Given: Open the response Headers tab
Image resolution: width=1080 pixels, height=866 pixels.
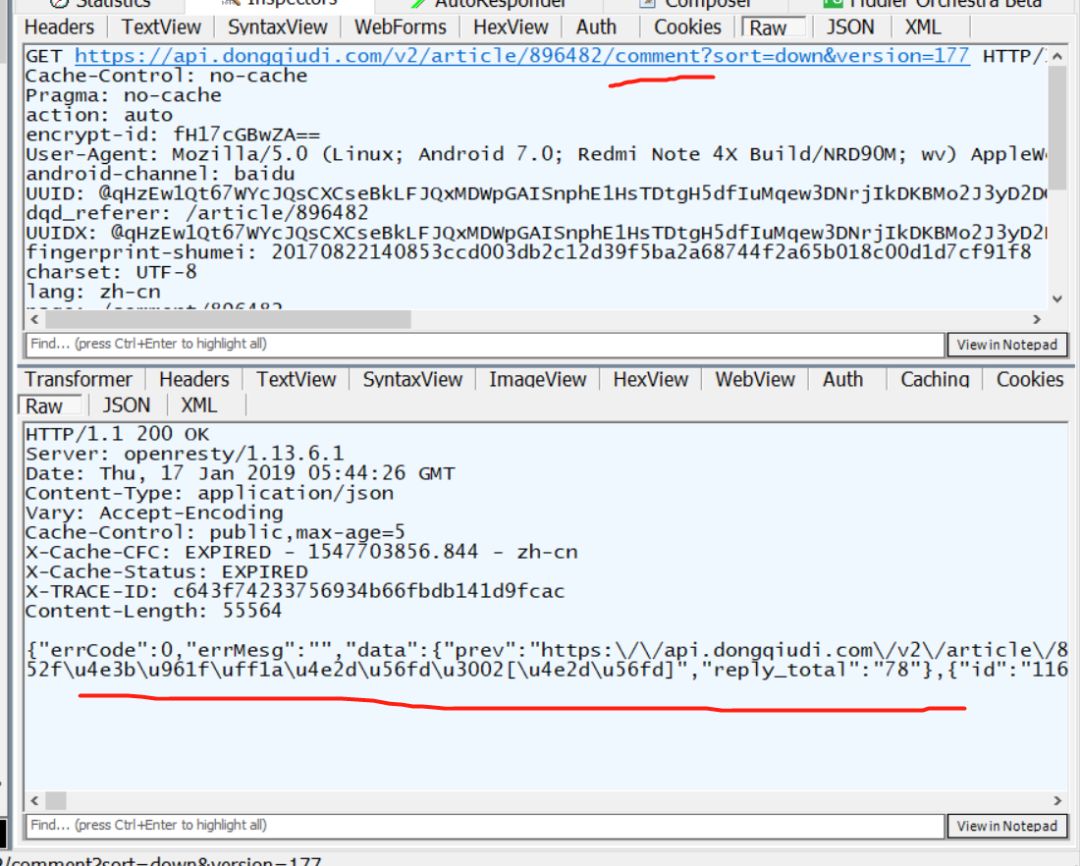Looking at the screenshot, I should 194,379.
